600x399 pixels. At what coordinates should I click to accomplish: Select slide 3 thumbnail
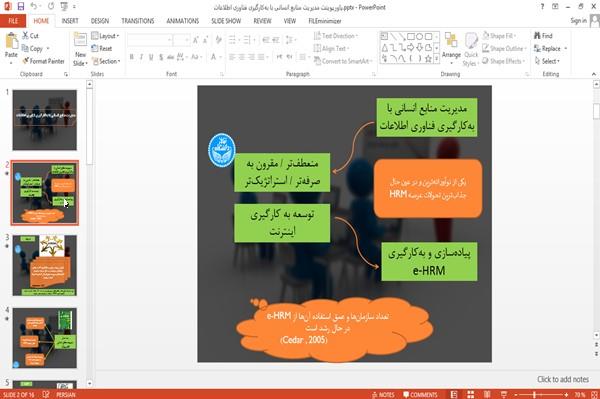[x=44, y=265]
